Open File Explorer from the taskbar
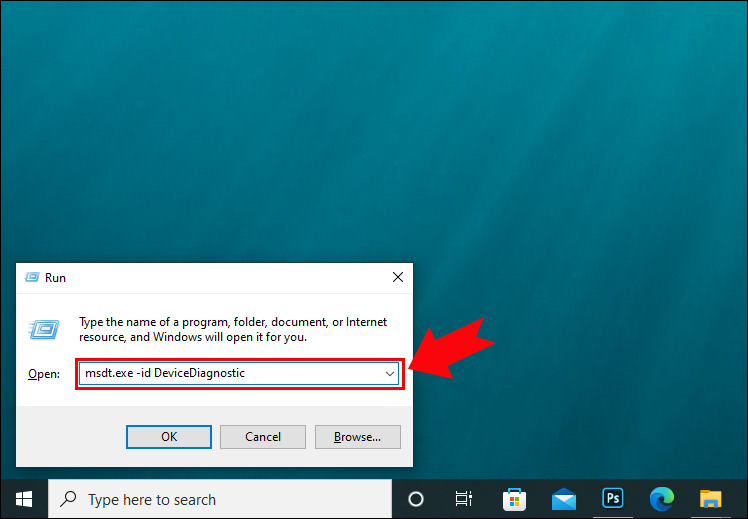 coord(711,499)
